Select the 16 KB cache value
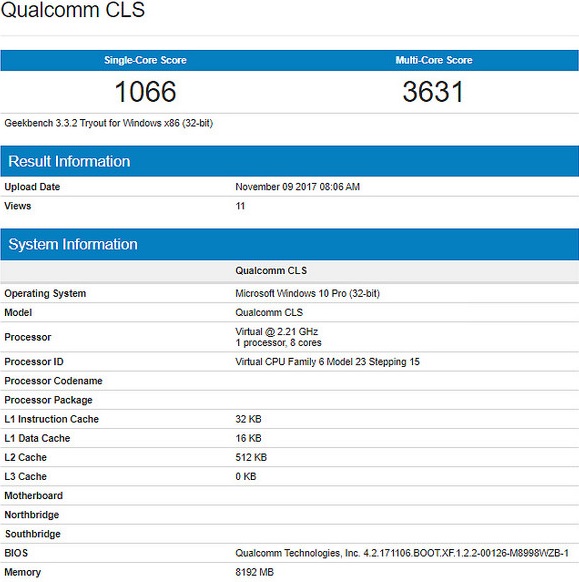Image resolution: width=579 pixels, height=582 pixels. (x=248, y=438)
